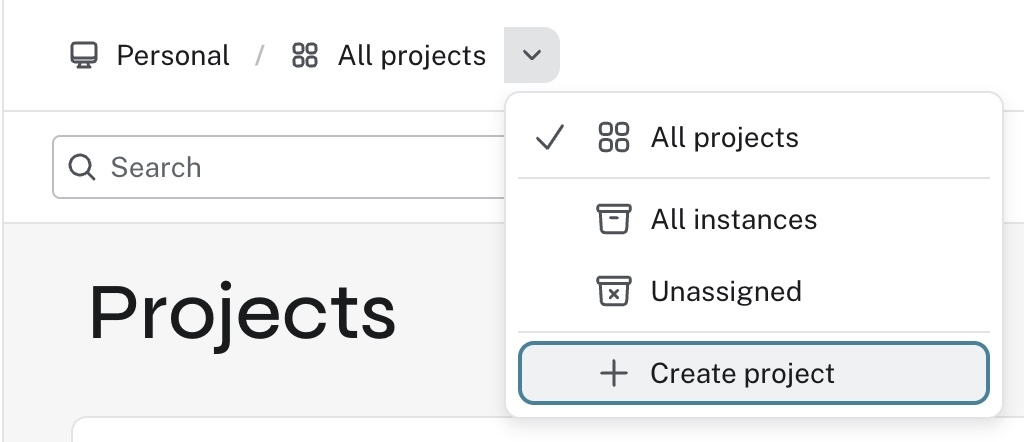The width and height of the screenshot is (1024, 442).
Task: Click the four-squares icon in the dropdown menu
Action: tap(614, 138)
